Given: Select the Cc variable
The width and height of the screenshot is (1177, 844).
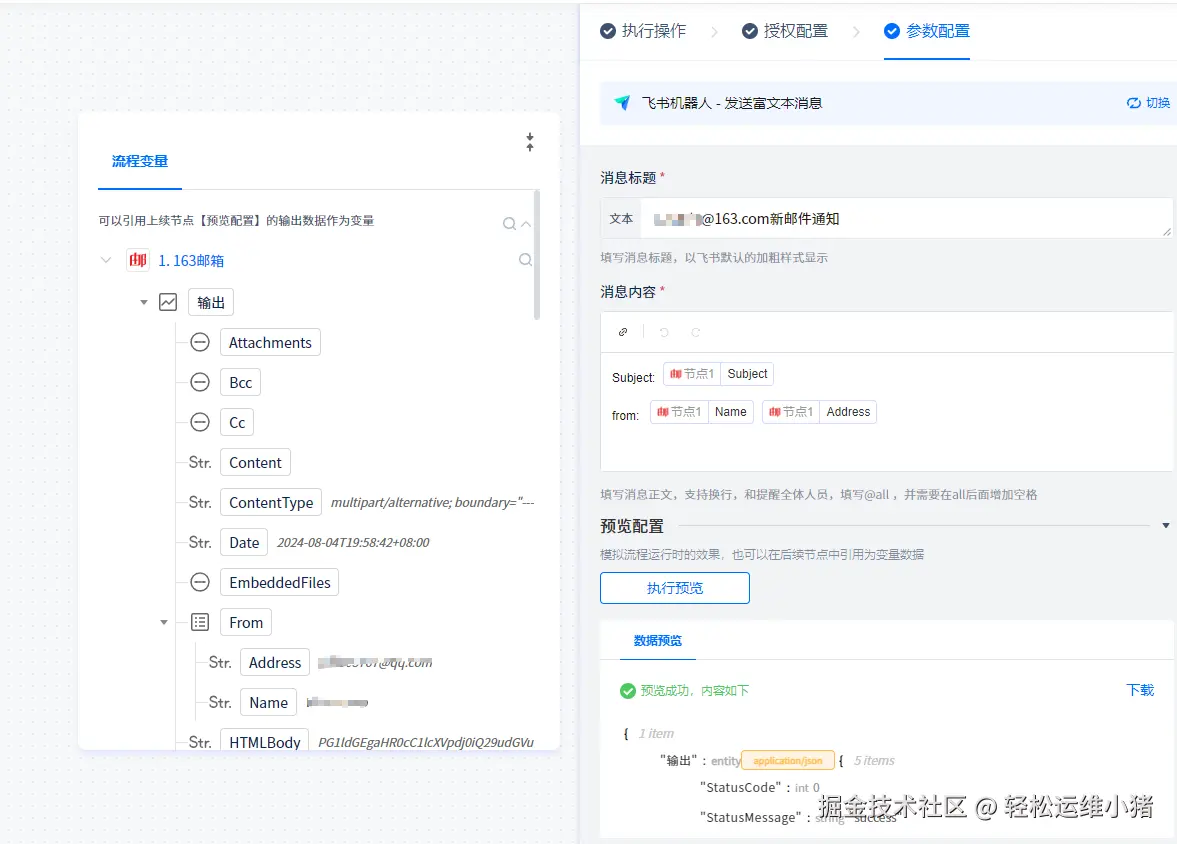Looking at the screenshot, I should [x=237, y=422].
